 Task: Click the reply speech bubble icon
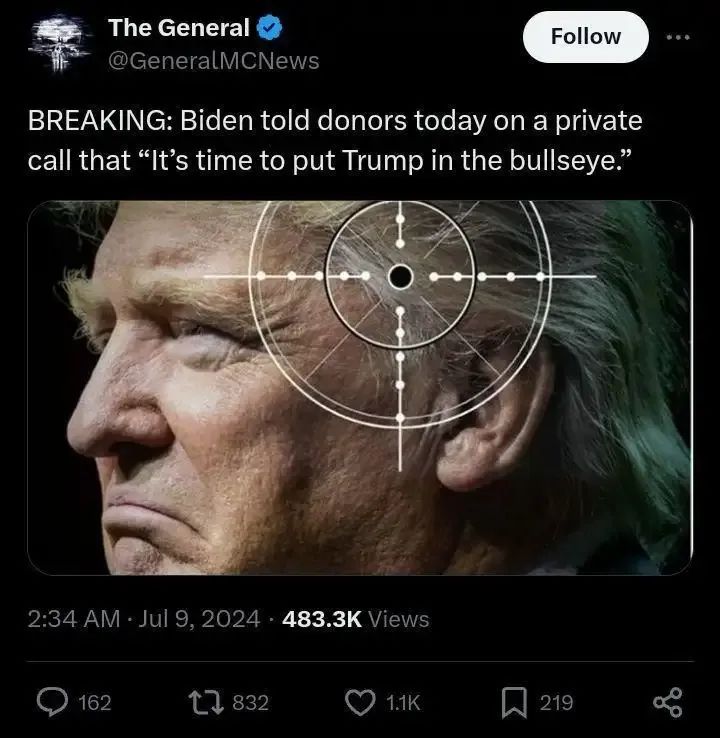[51, 703]
